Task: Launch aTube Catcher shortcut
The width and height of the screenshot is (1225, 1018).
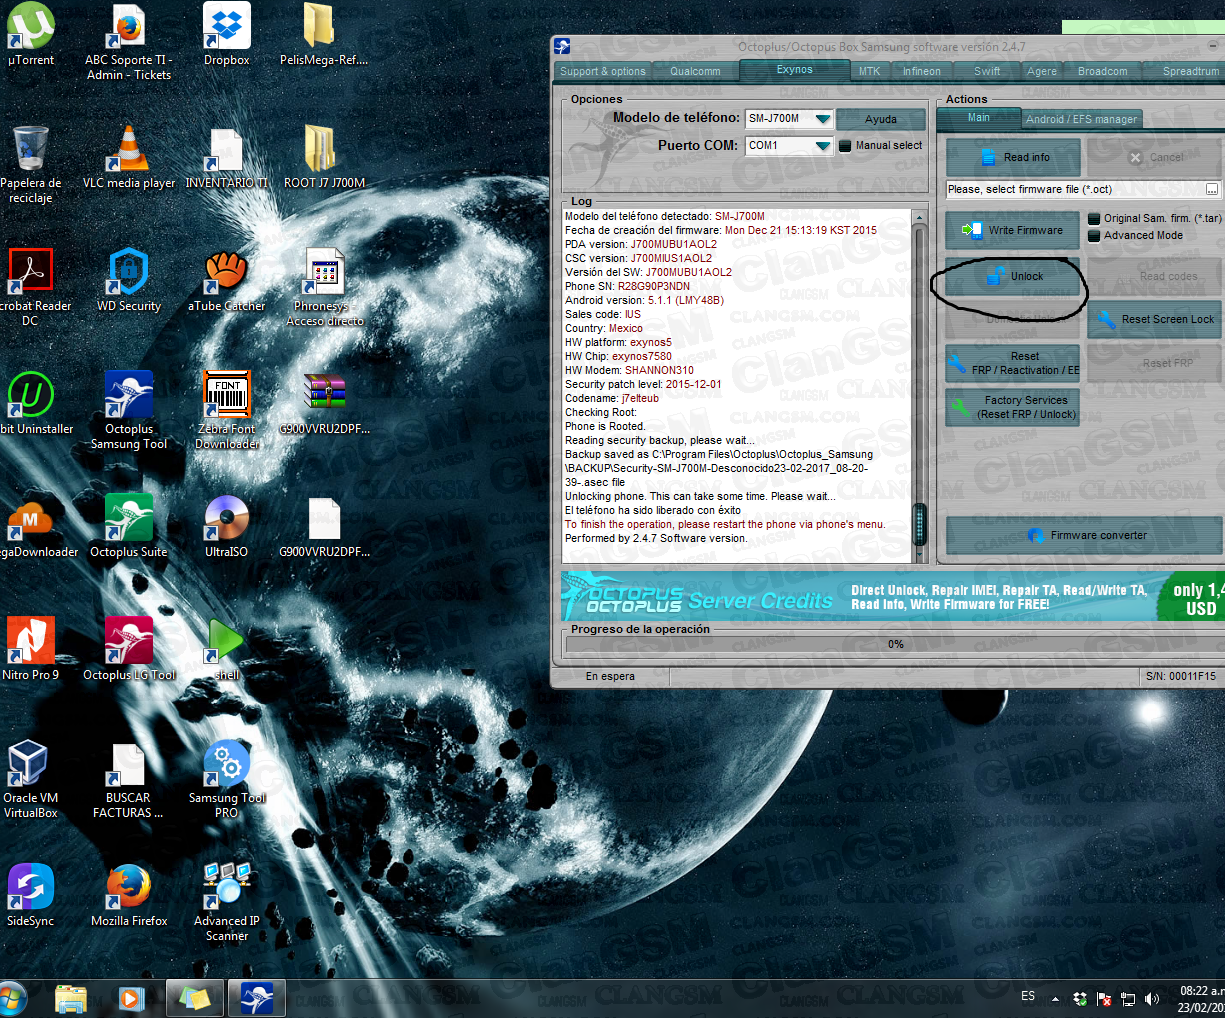Action: [227, 281]
